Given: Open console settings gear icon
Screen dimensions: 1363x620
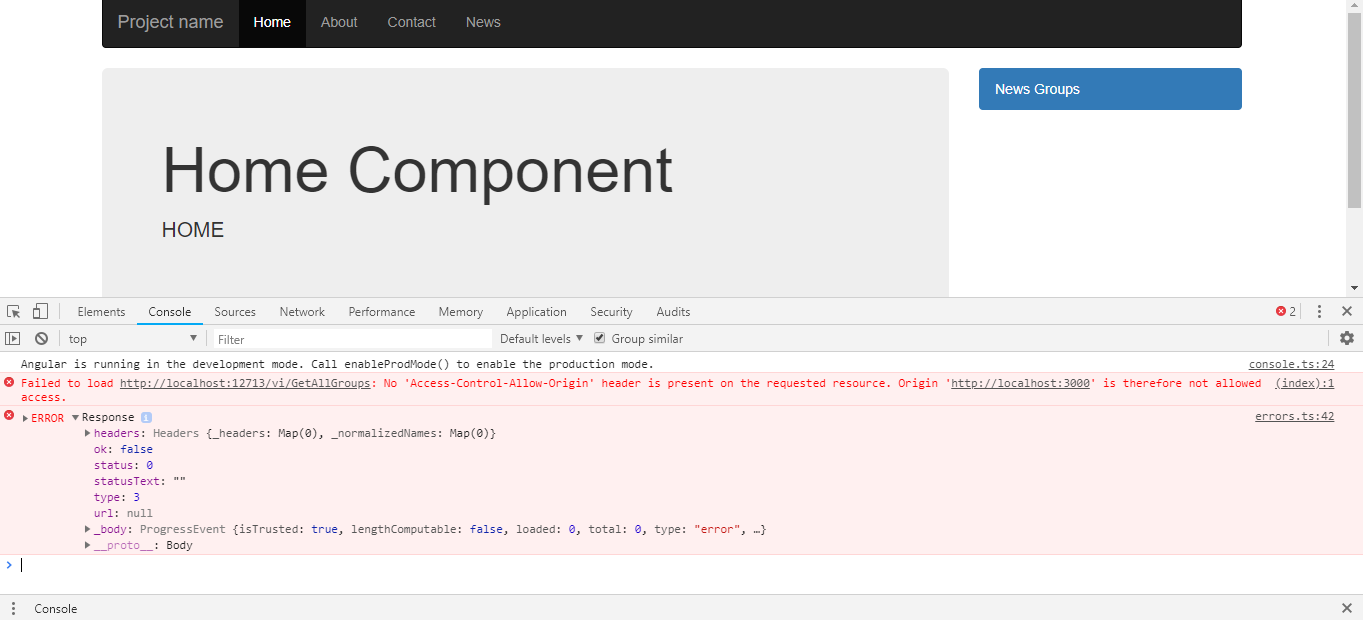Looking at the screenshot, I should pos(1346,339).
